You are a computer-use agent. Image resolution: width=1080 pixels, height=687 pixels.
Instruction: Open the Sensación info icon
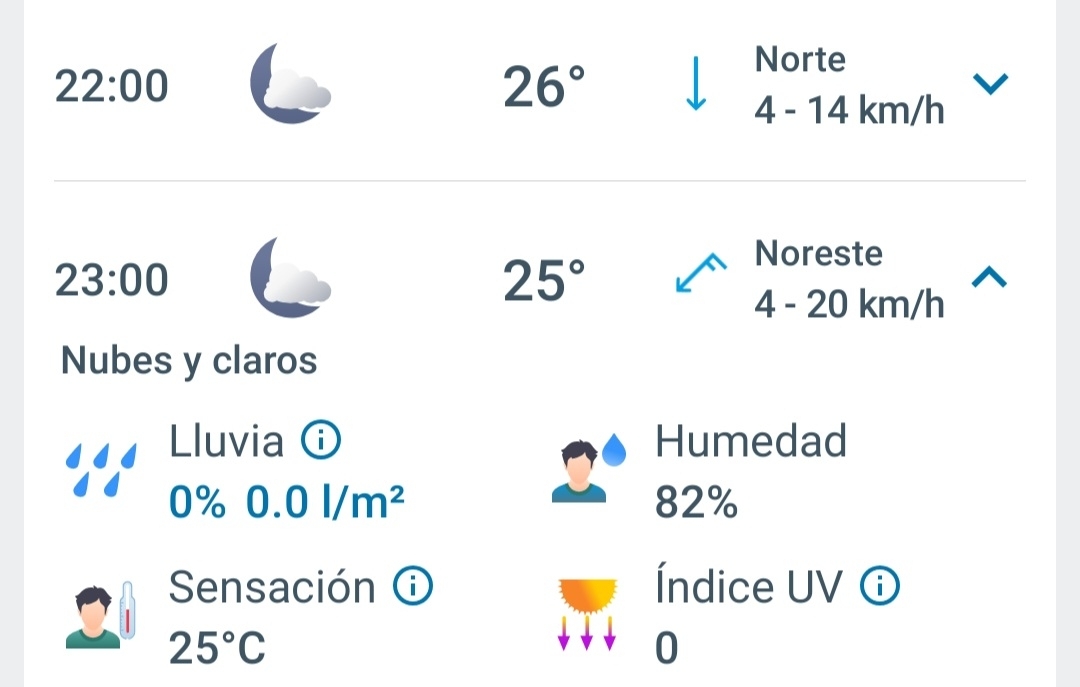(x=412, y=587)
